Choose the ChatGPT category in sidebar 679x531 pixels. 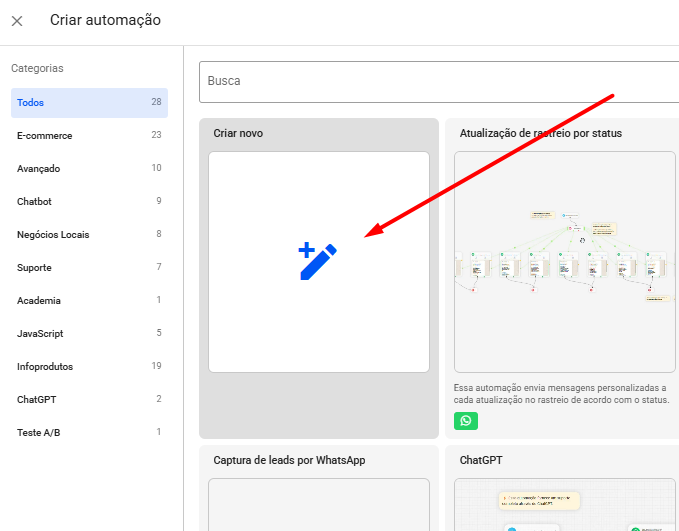point(89,400)
